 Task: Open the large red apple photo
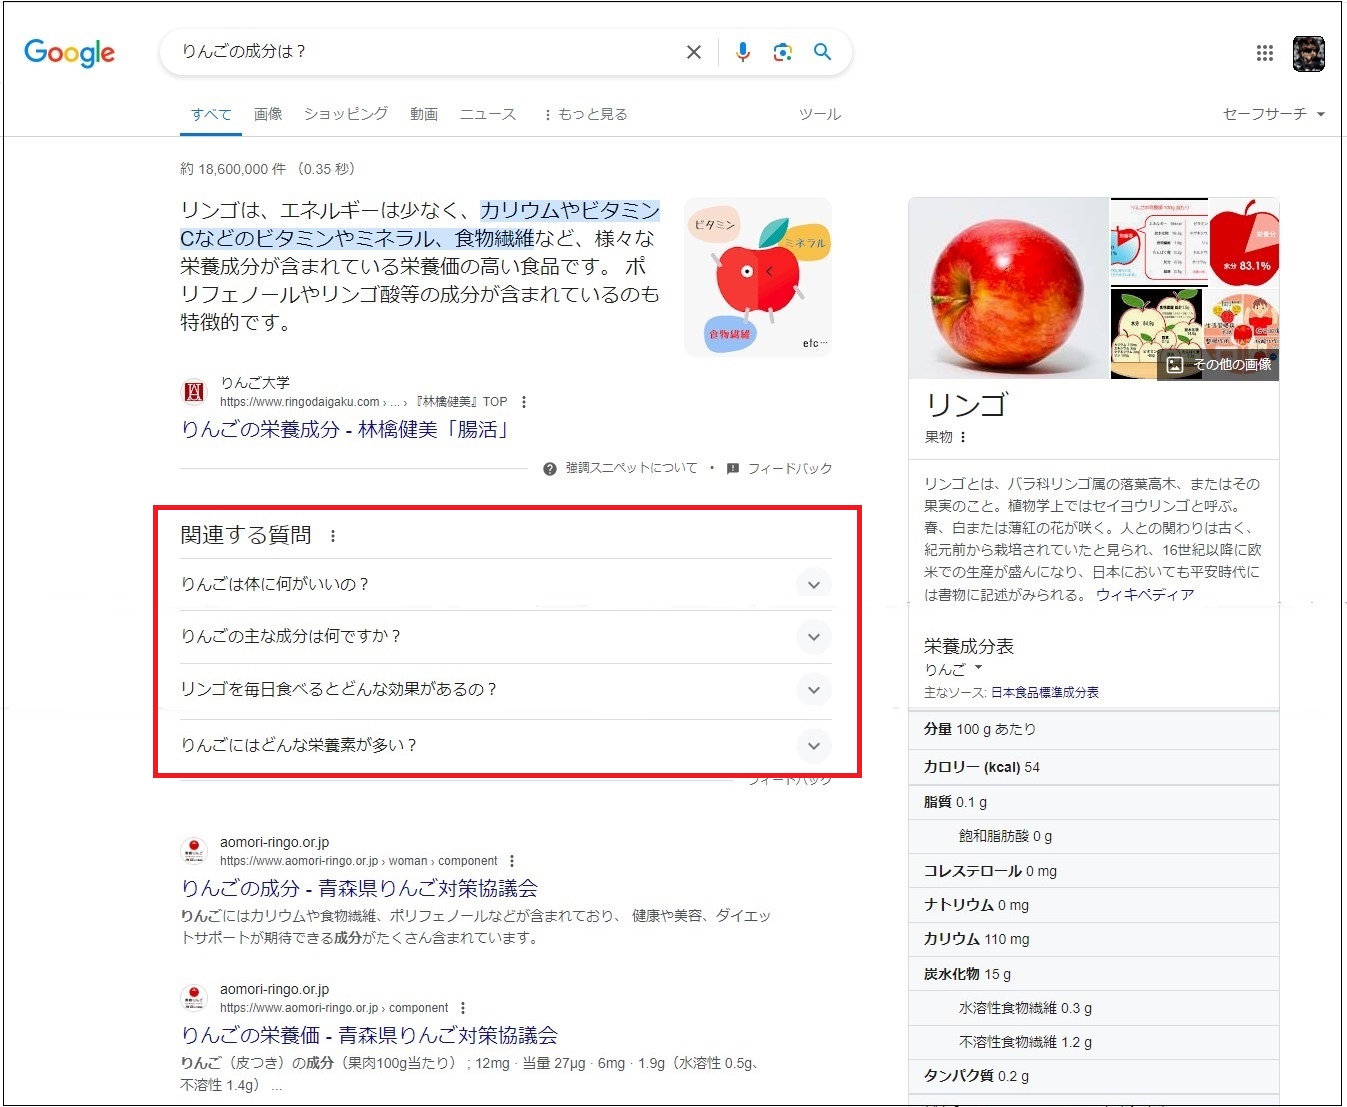[1009, 288]
